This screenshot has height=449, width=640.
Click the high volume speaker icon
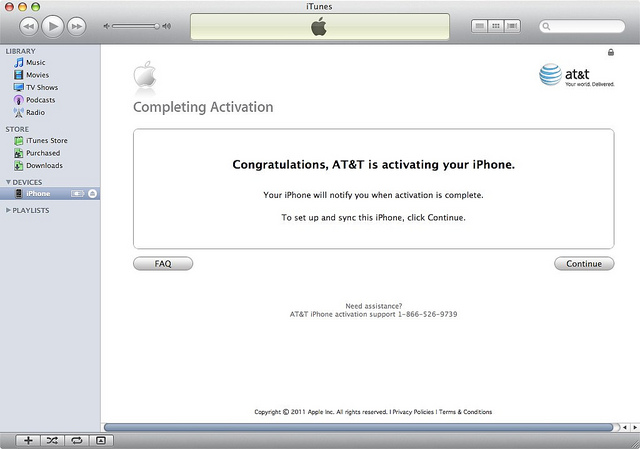167,26
